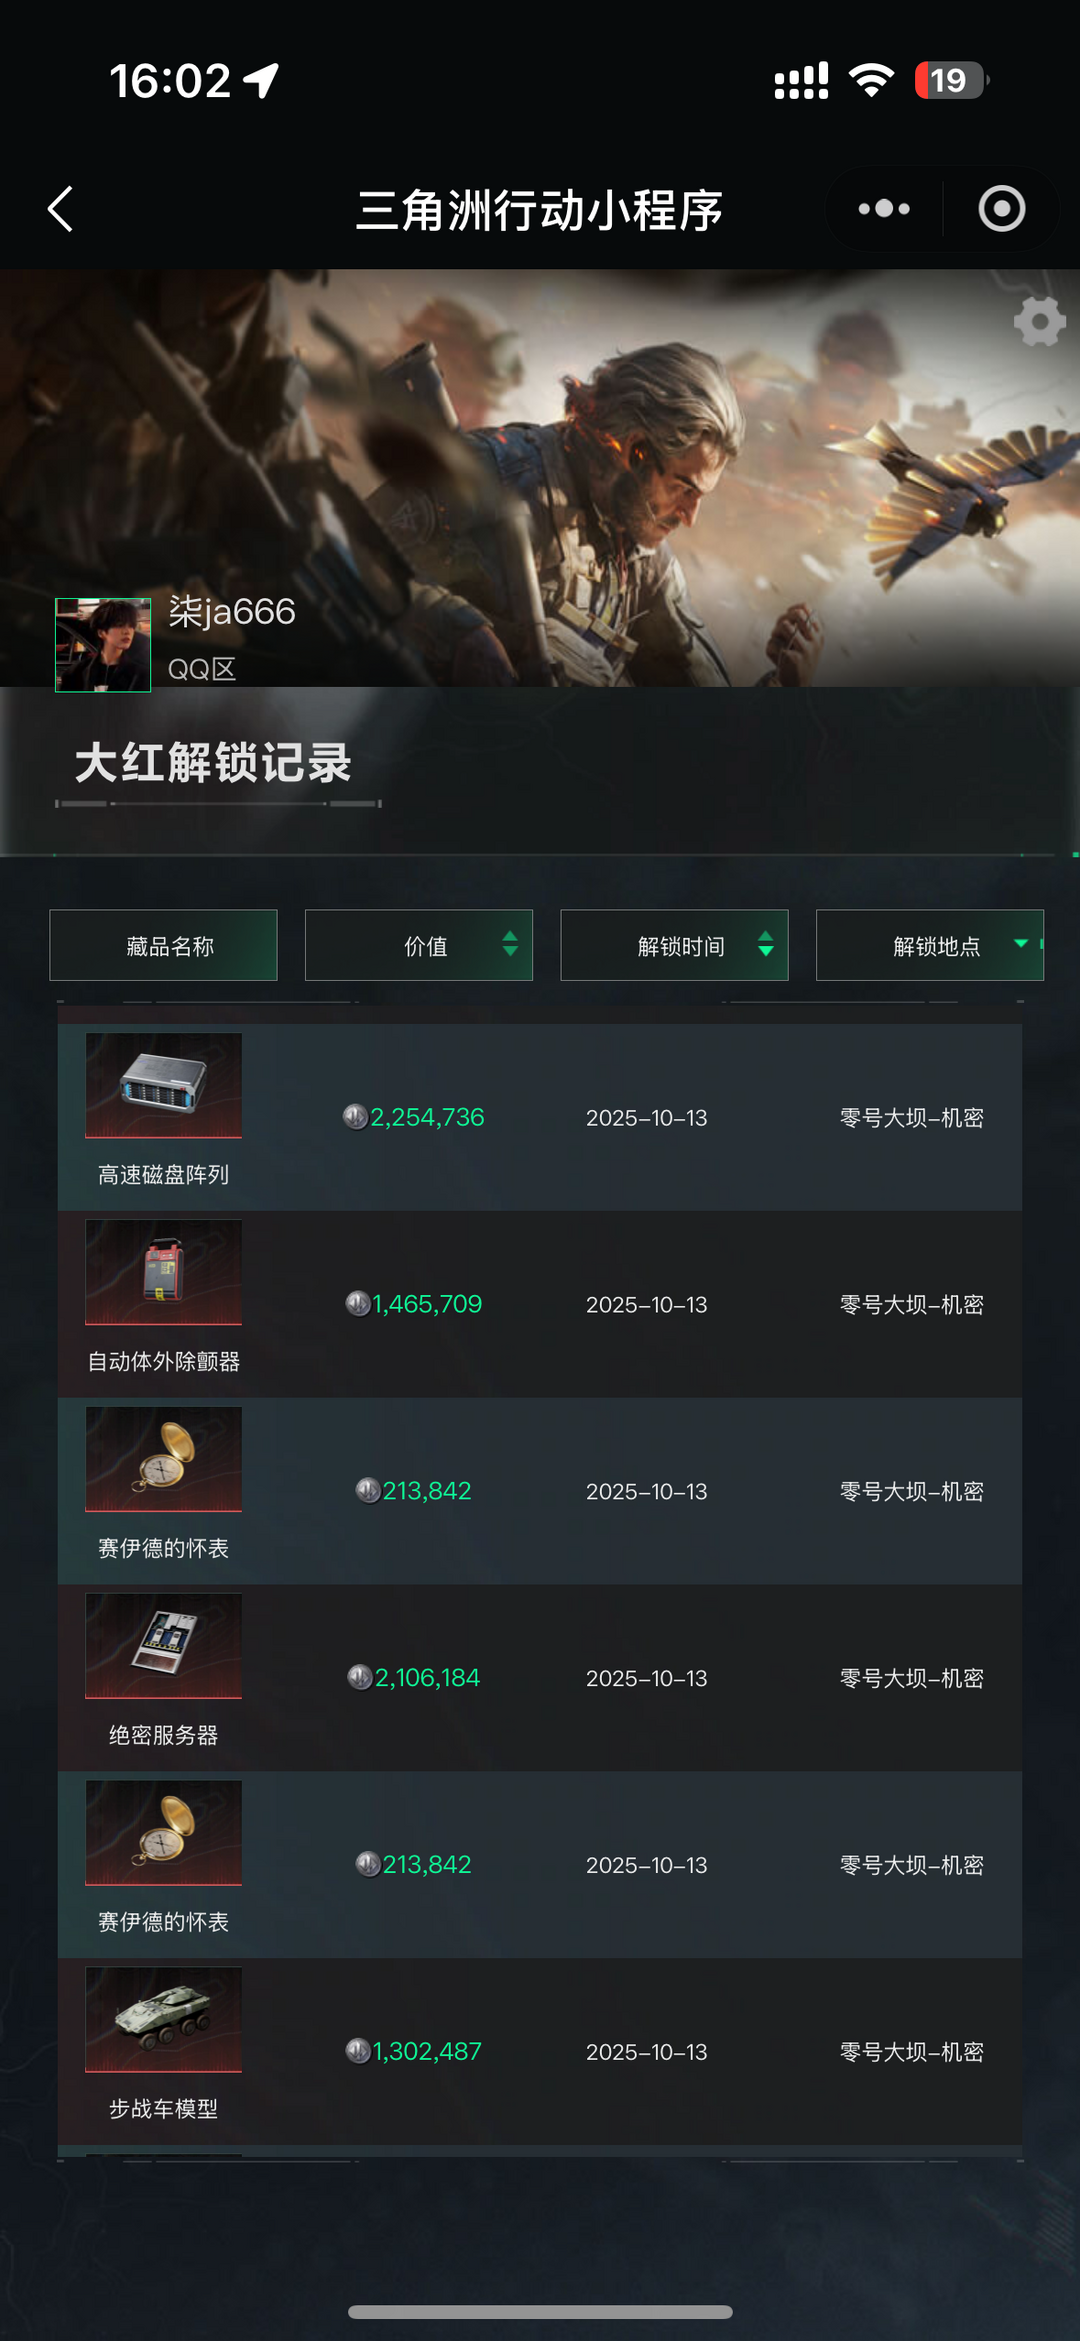1080x2341 pixels.
Task: Open the three-dot more options menu
Action: 884,209
